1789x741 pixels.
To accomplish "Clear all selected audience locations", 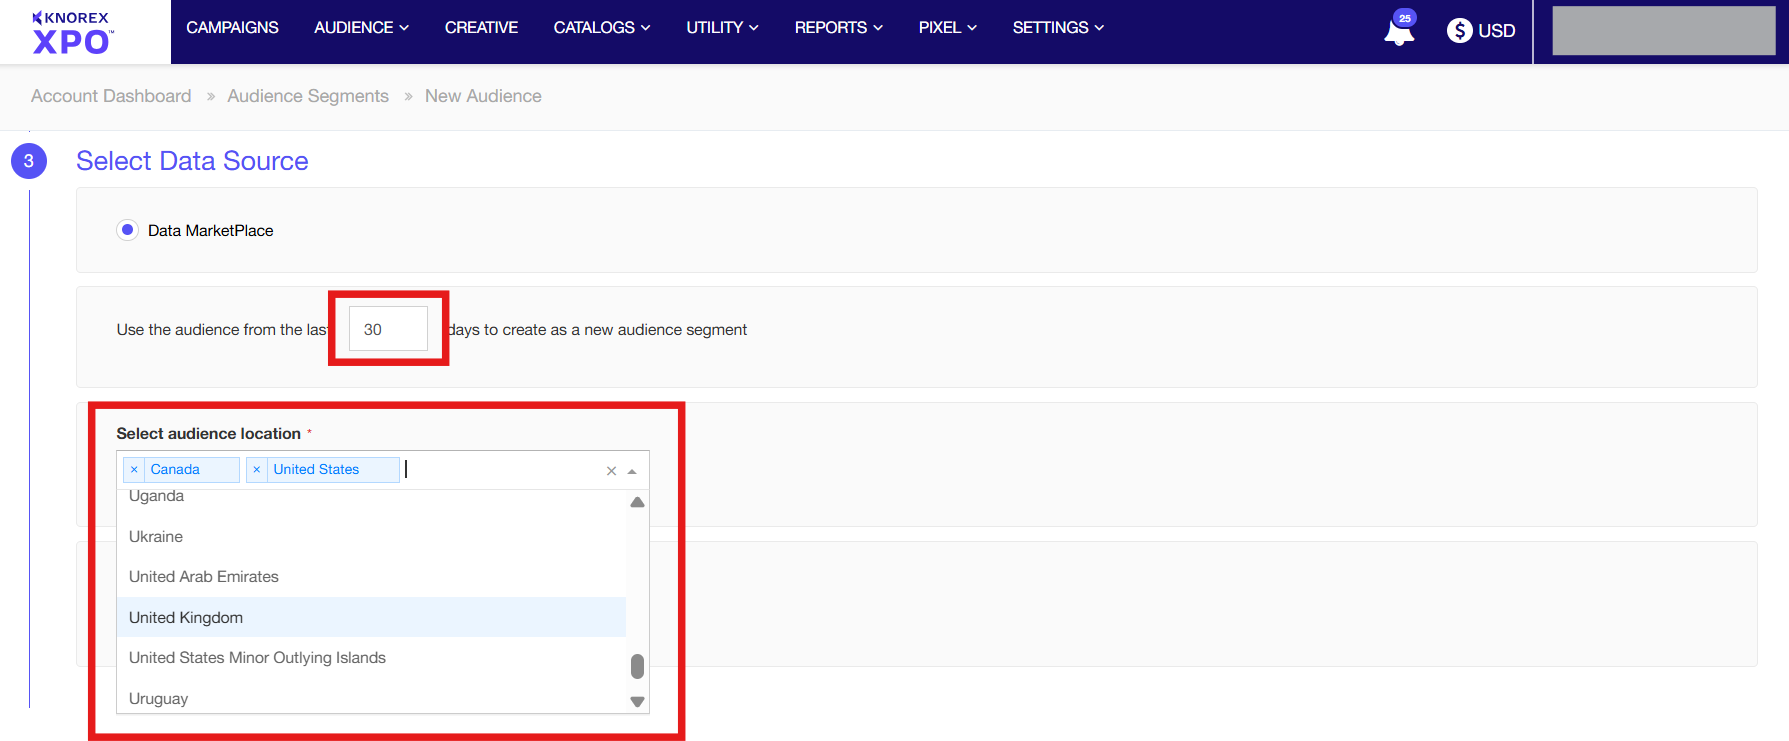I will 611,471.
